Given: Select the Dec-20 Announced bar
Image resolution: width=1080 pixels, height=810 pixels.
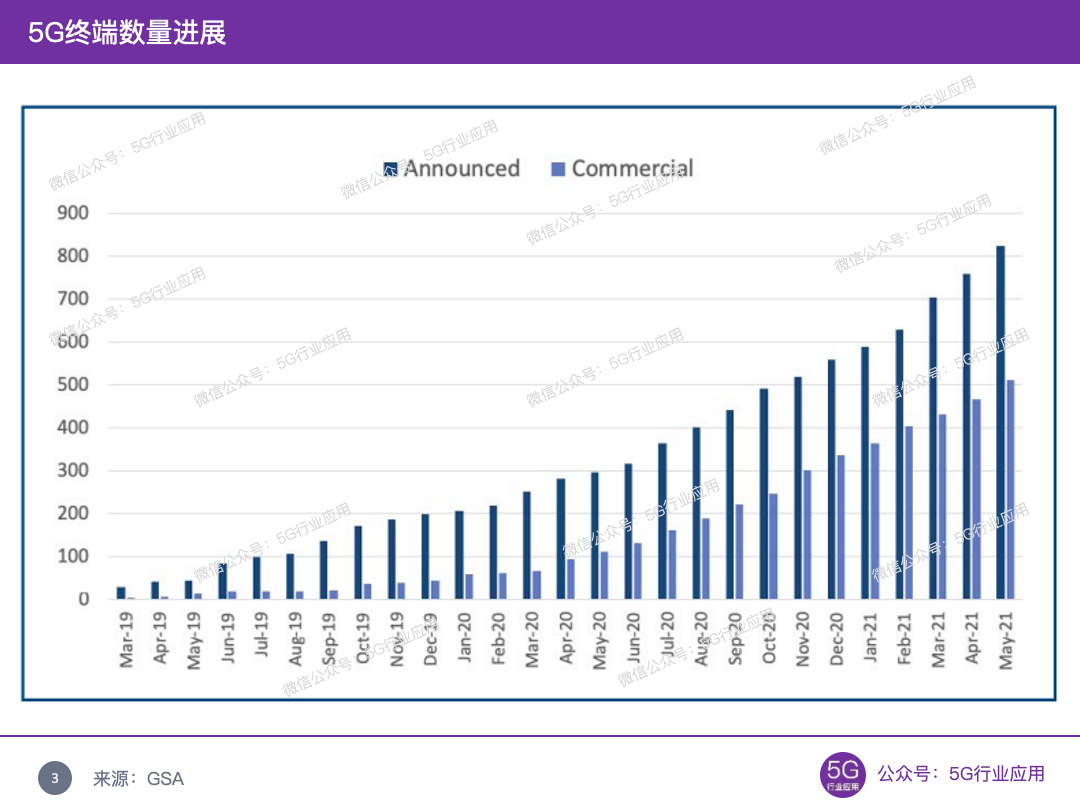Looking at the screenshot, I should click(831, 479).
